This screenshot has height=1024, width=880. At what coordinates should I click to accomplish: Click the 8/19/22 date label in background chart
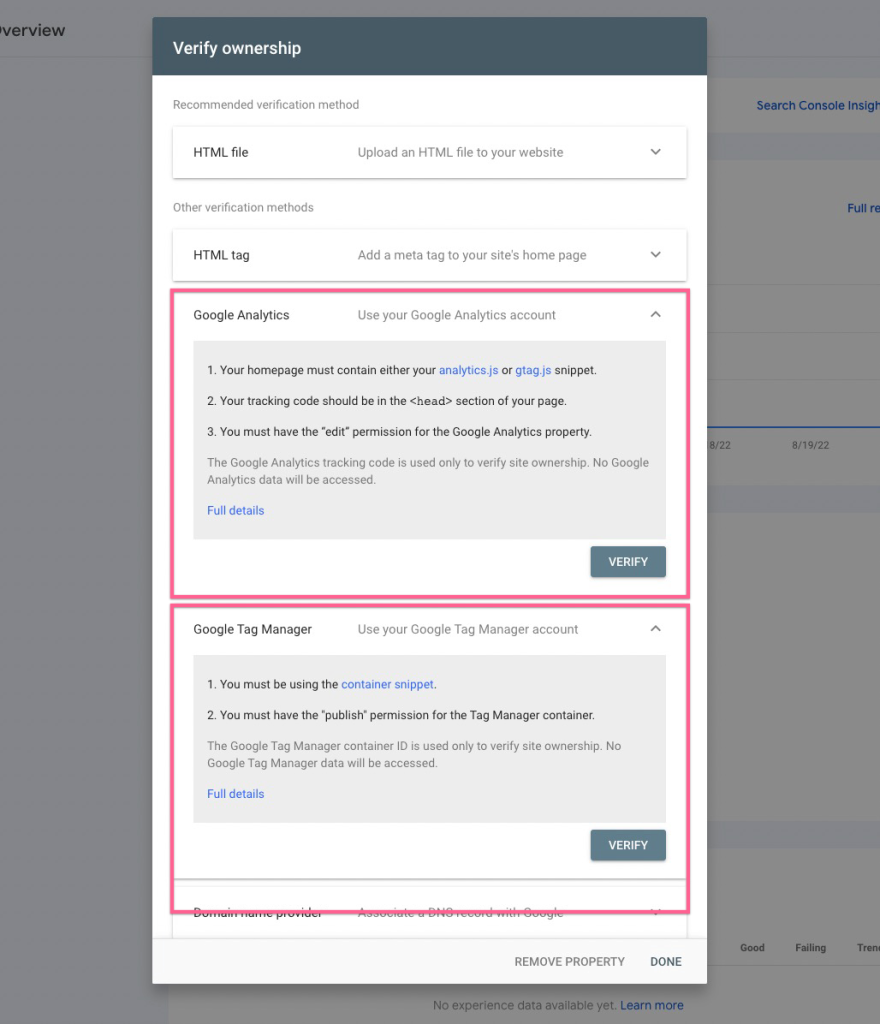coord(810,445)
